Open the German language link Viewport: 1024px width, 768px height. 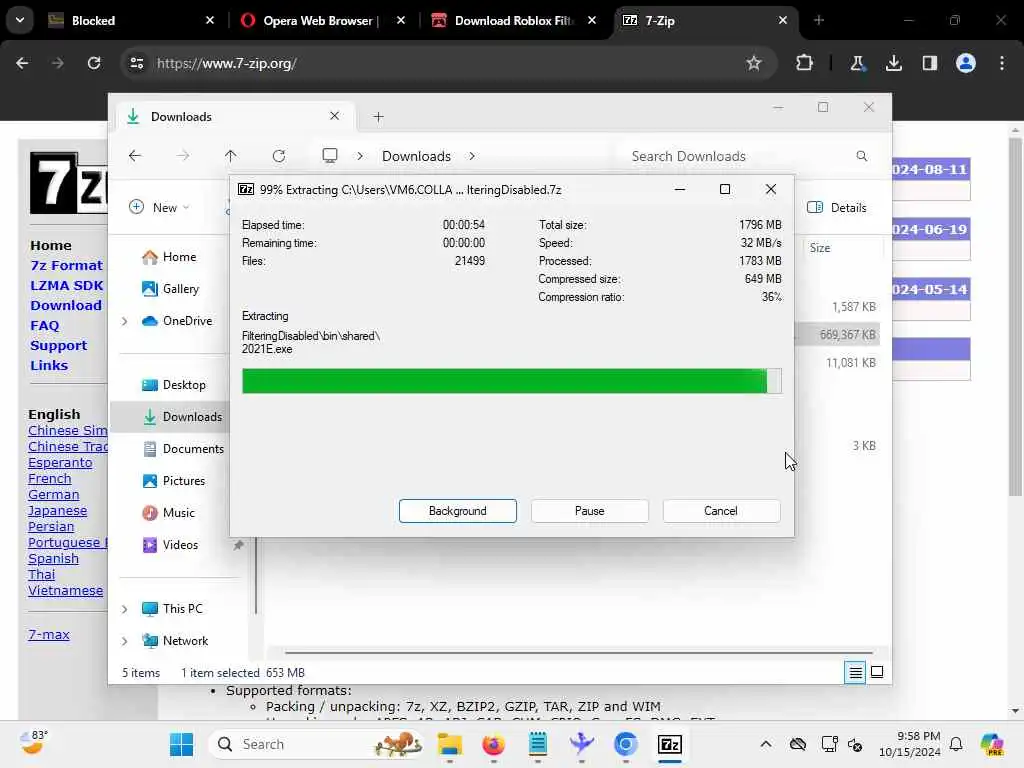(54, 494)
